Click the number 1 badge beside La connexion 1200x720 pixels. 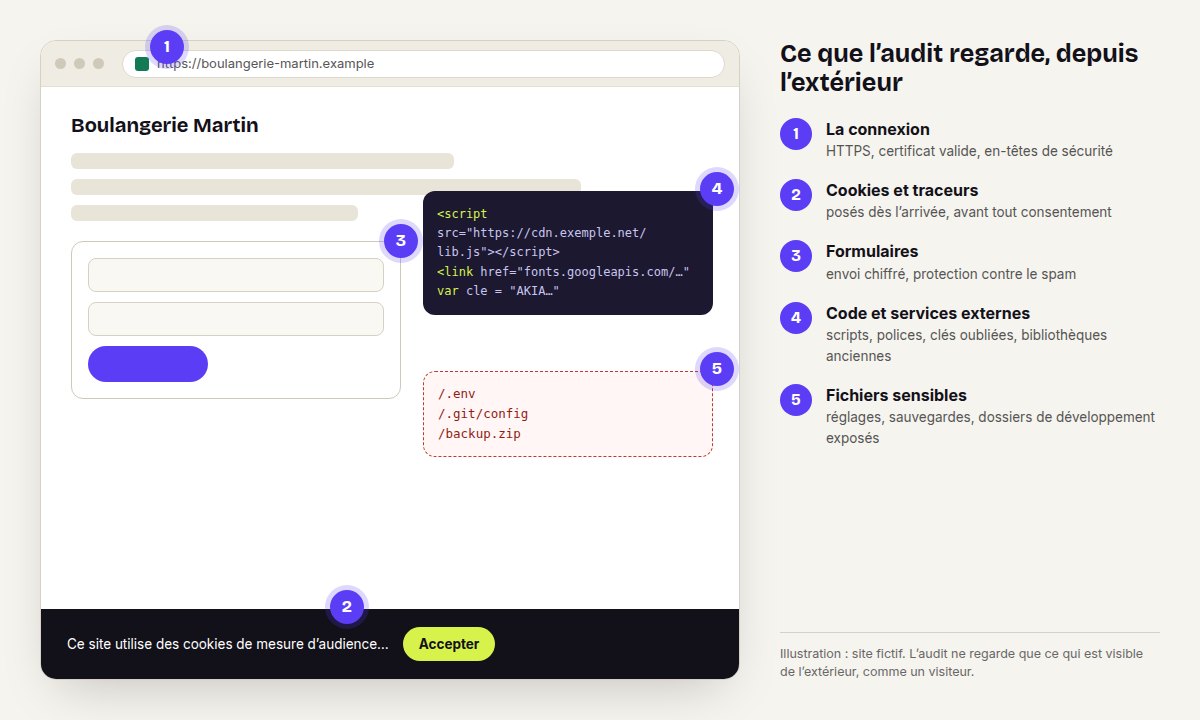pyautogui.click(x=796, y=134)
